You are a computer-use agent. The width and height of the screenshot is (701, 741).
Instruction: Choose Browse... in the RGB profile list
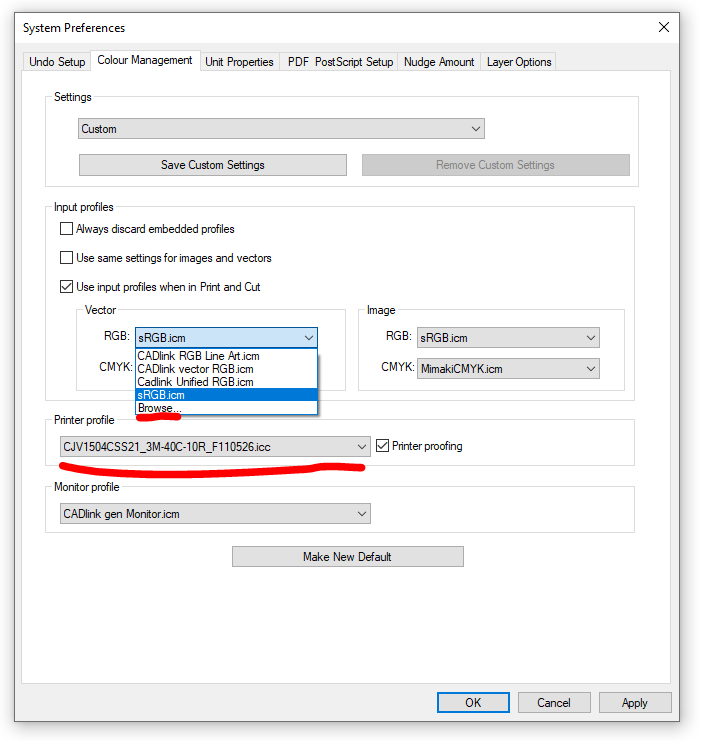226,407
